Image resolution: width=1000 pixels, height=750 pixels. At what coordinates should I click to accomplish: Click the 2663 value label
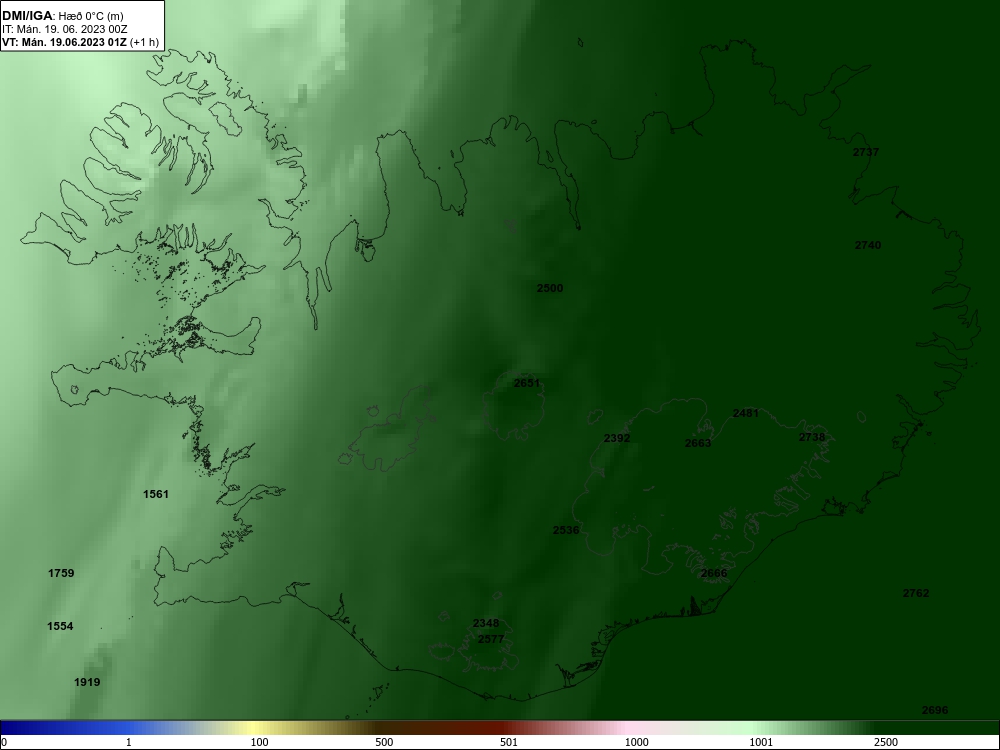click(x=698, y=443)
